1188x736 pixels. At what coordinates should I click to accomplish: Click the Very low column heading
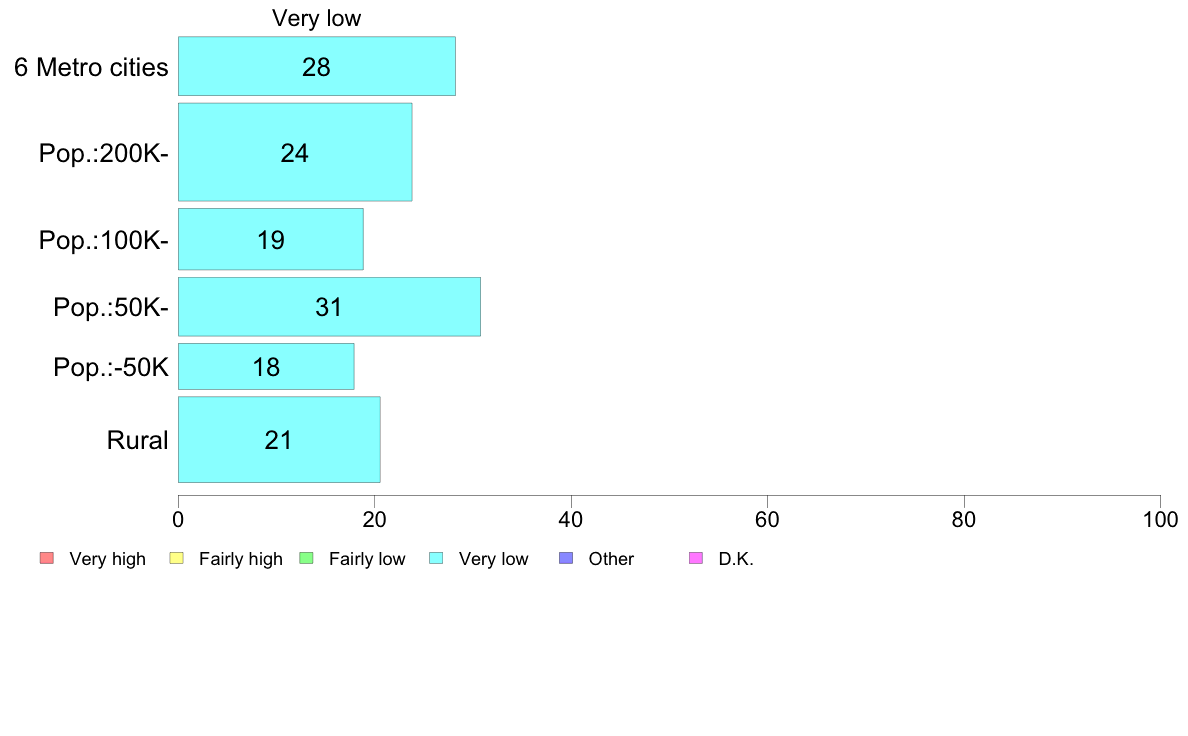[x=317, y=18]
